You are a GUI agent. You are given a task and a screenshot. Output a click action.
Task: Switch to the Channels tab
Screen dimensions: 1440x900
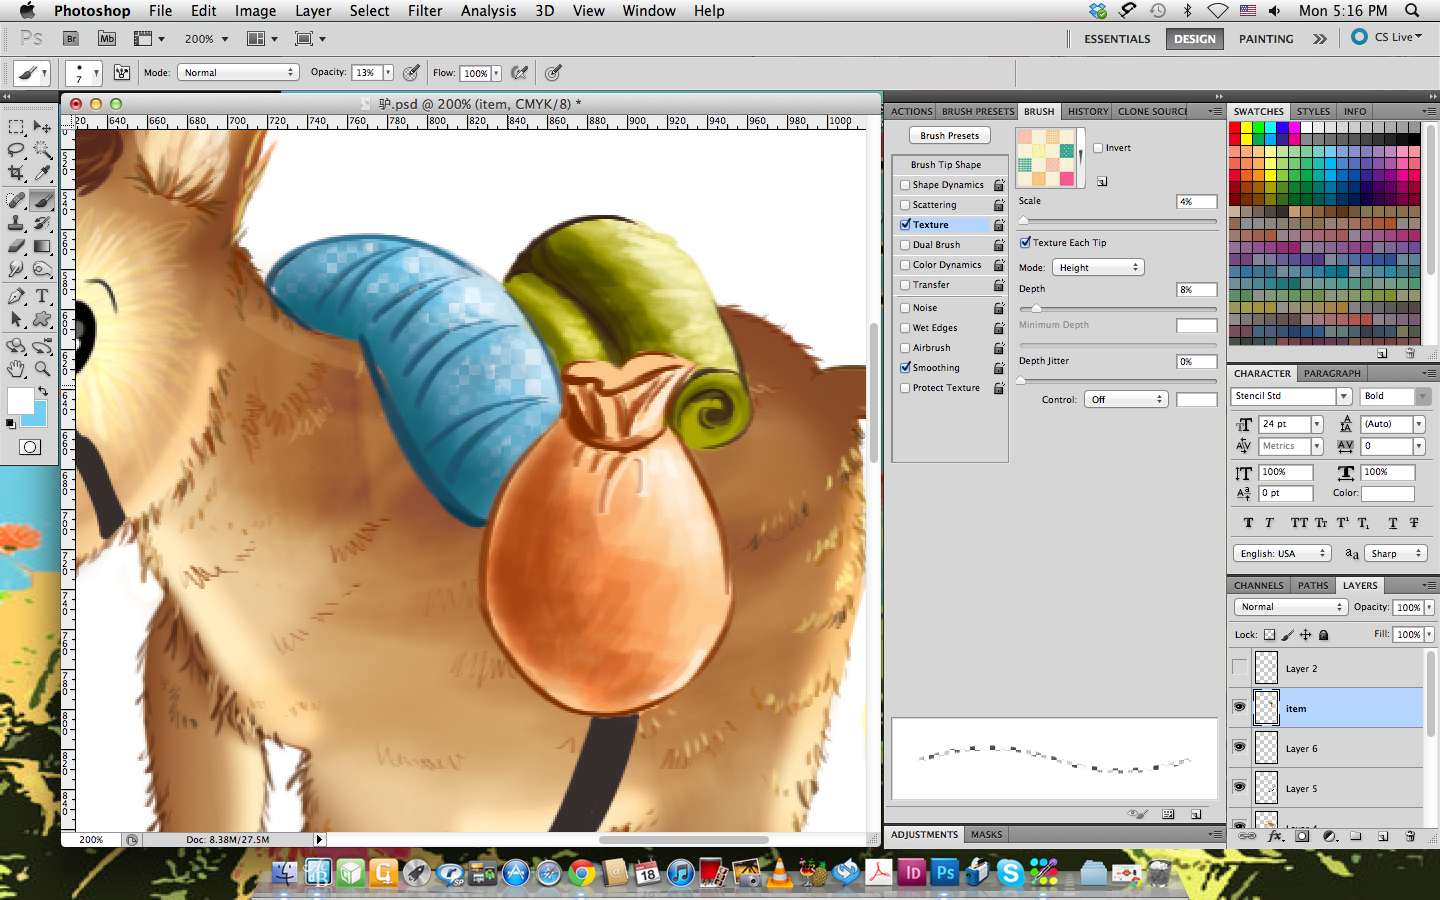pos(1258,585)
